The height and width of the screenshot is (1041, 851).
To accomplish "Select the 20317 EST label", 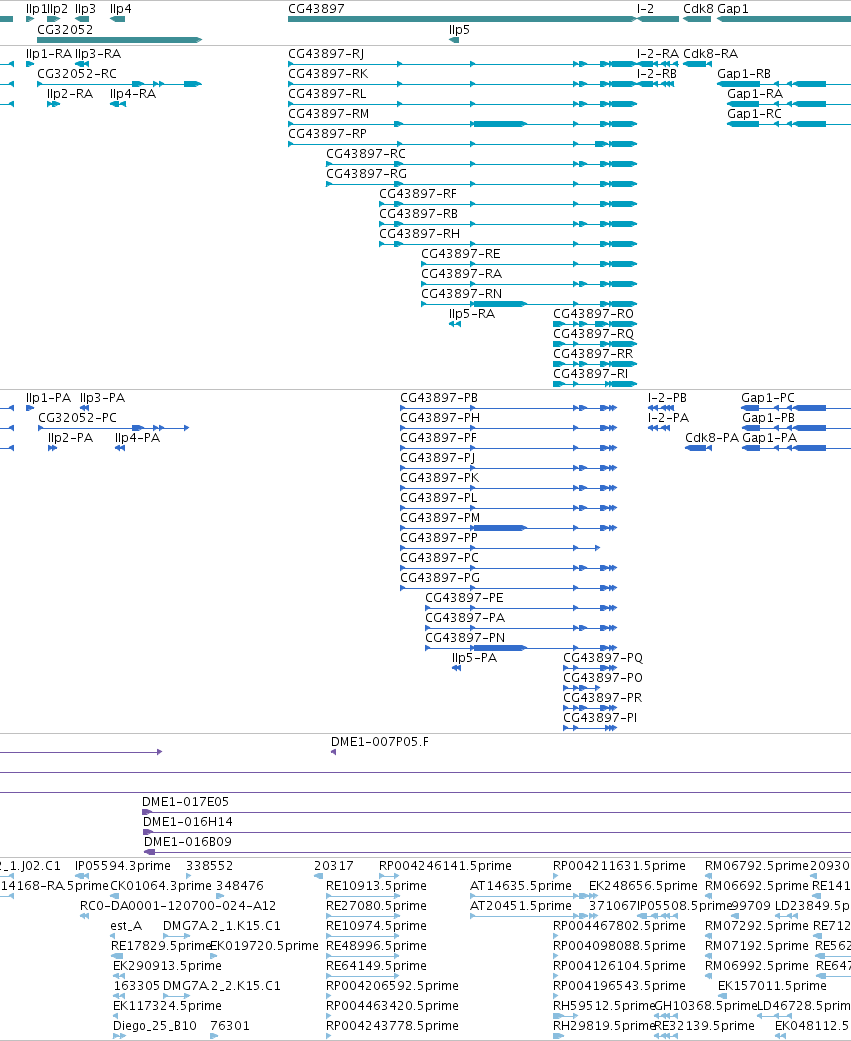I will coord(334,866).
